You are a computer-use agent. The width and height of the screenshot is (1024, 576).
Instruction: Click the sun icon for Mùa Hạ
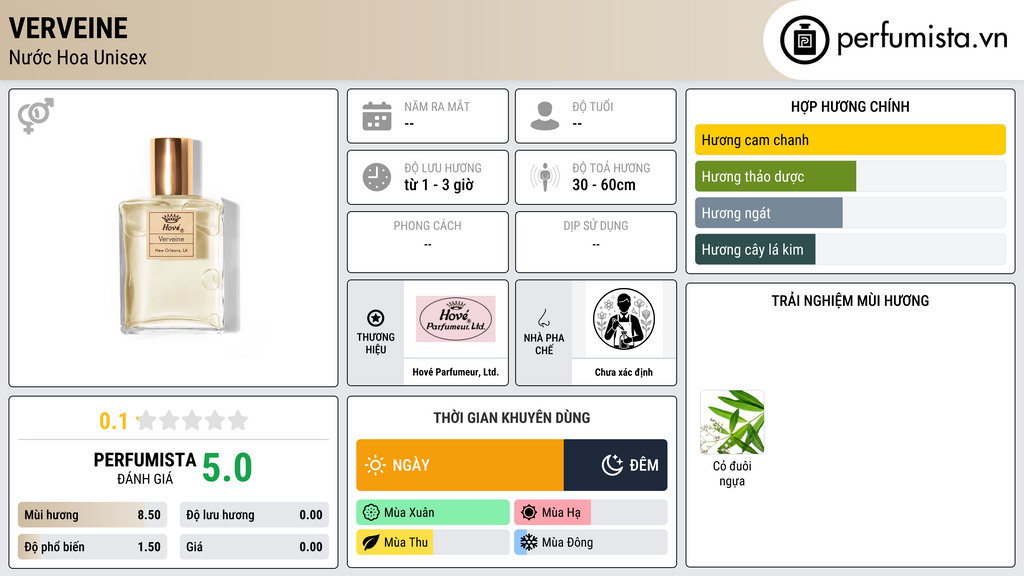coord(529,513)
